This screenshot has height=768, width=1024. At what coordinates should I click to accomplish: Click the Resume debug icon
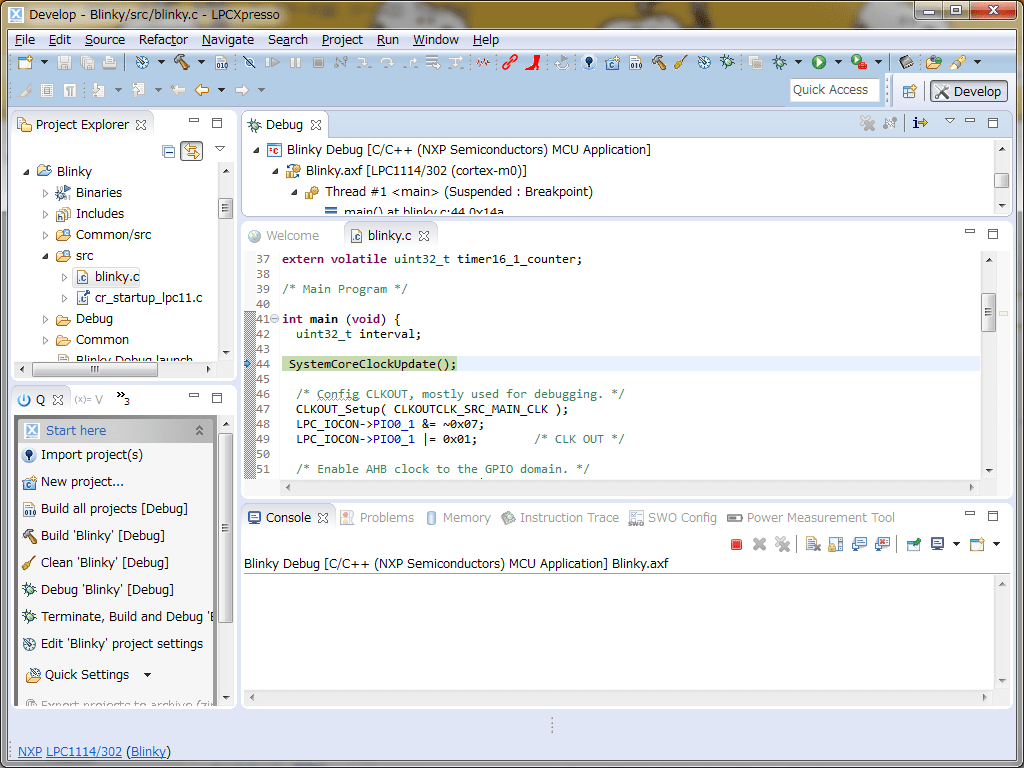click(x=272, y=62)
